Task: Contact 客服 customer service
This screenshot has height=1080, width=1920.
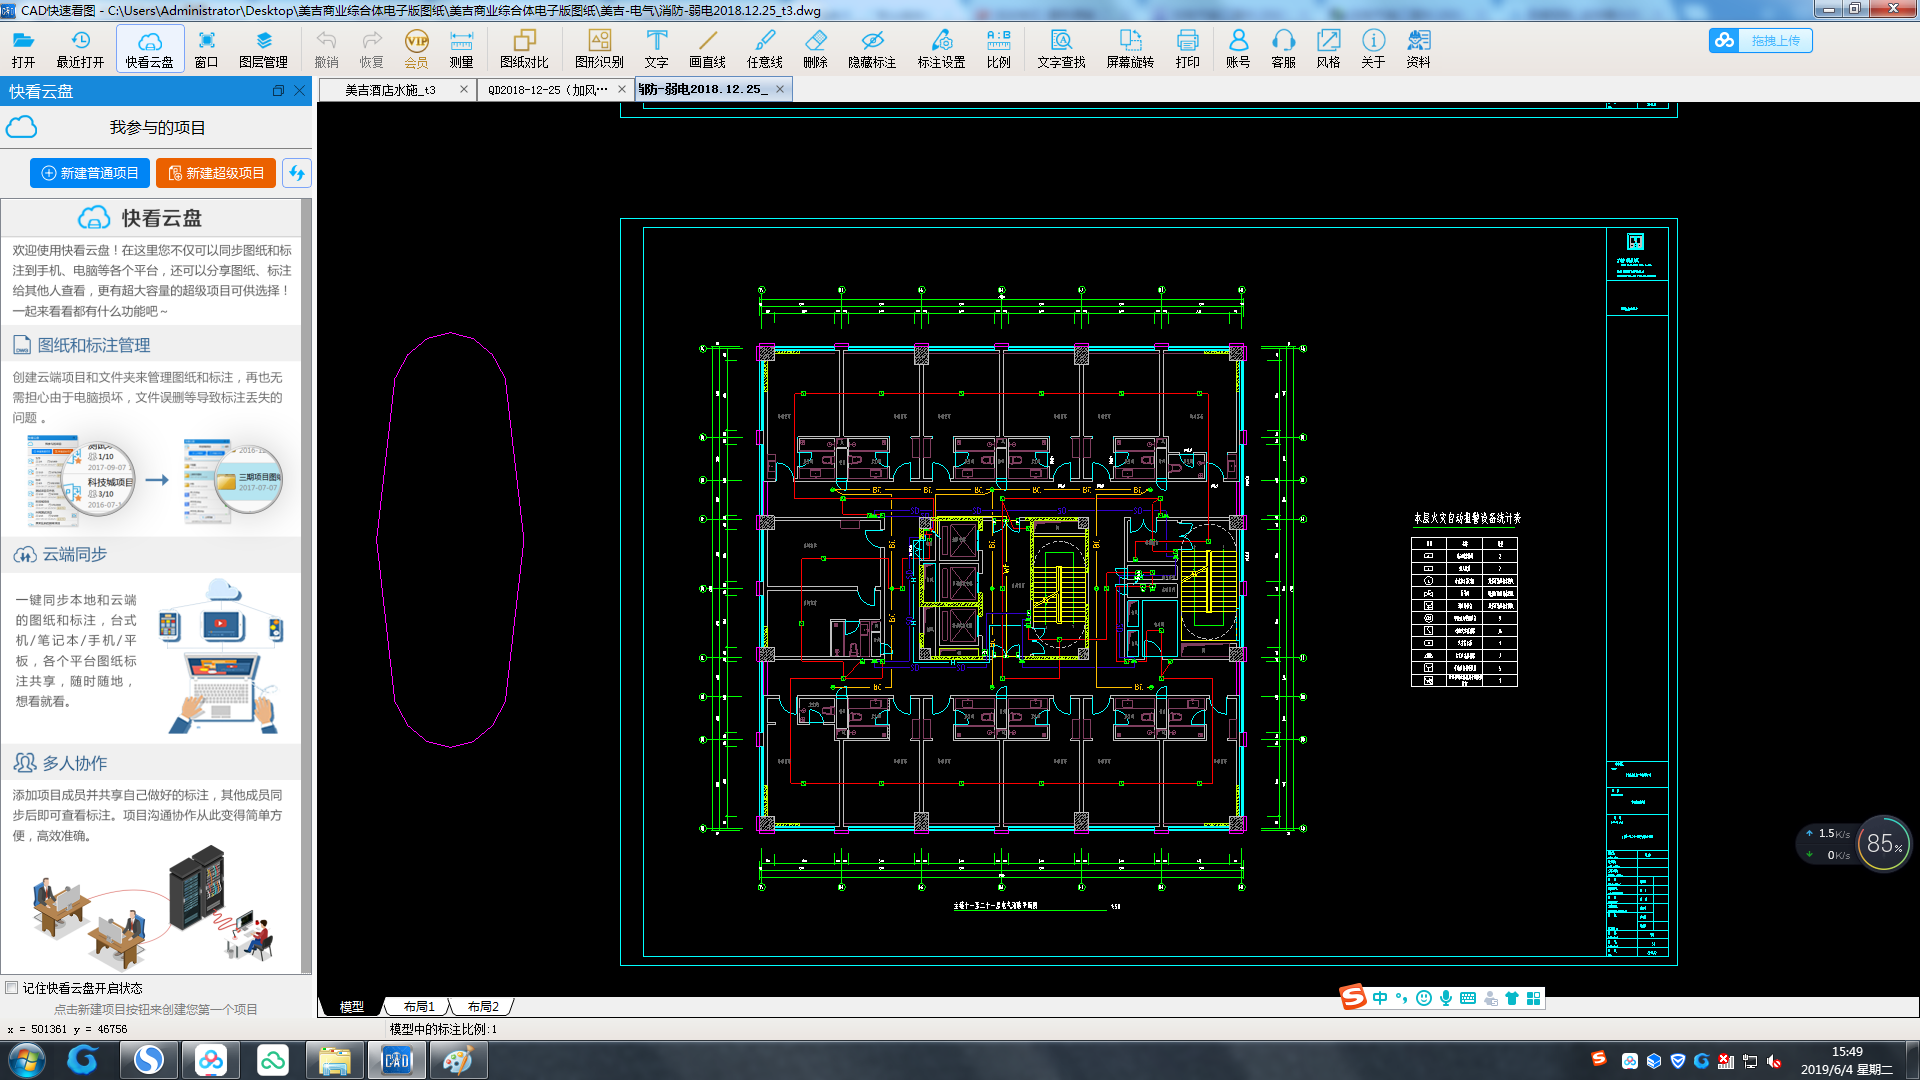Action: tap(1283, 48)
